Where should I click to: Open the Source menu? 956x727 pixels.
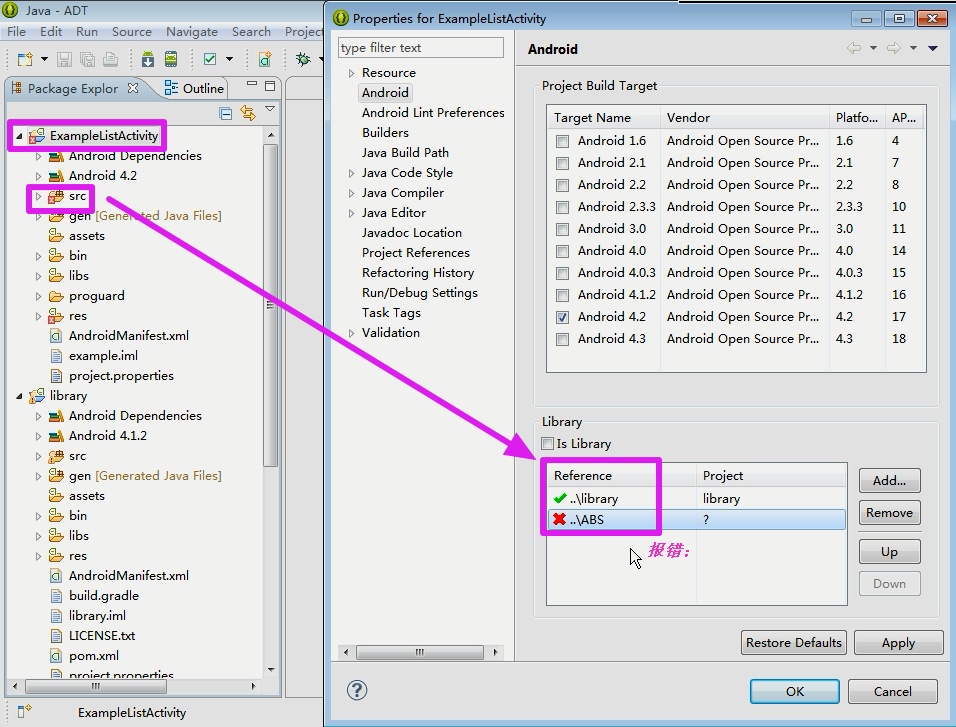pos(132,32)
